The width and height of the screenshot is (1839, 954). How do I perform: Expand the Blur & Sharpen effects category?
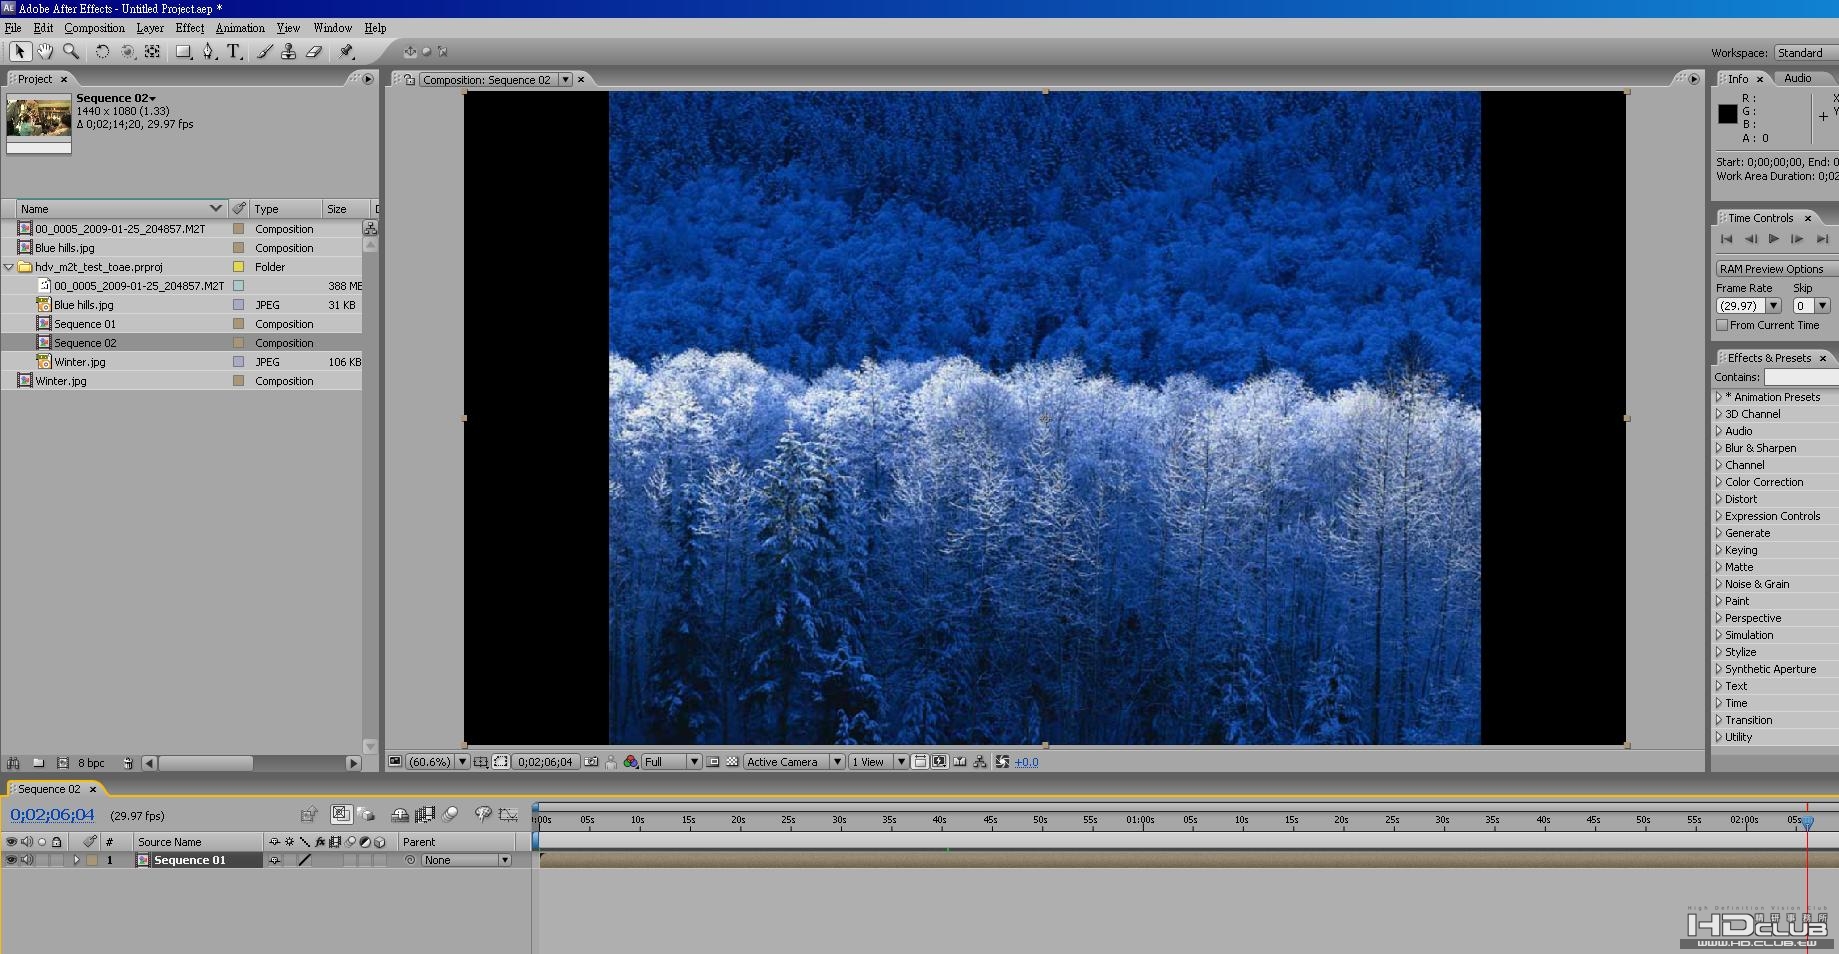tap(1719, 448)
